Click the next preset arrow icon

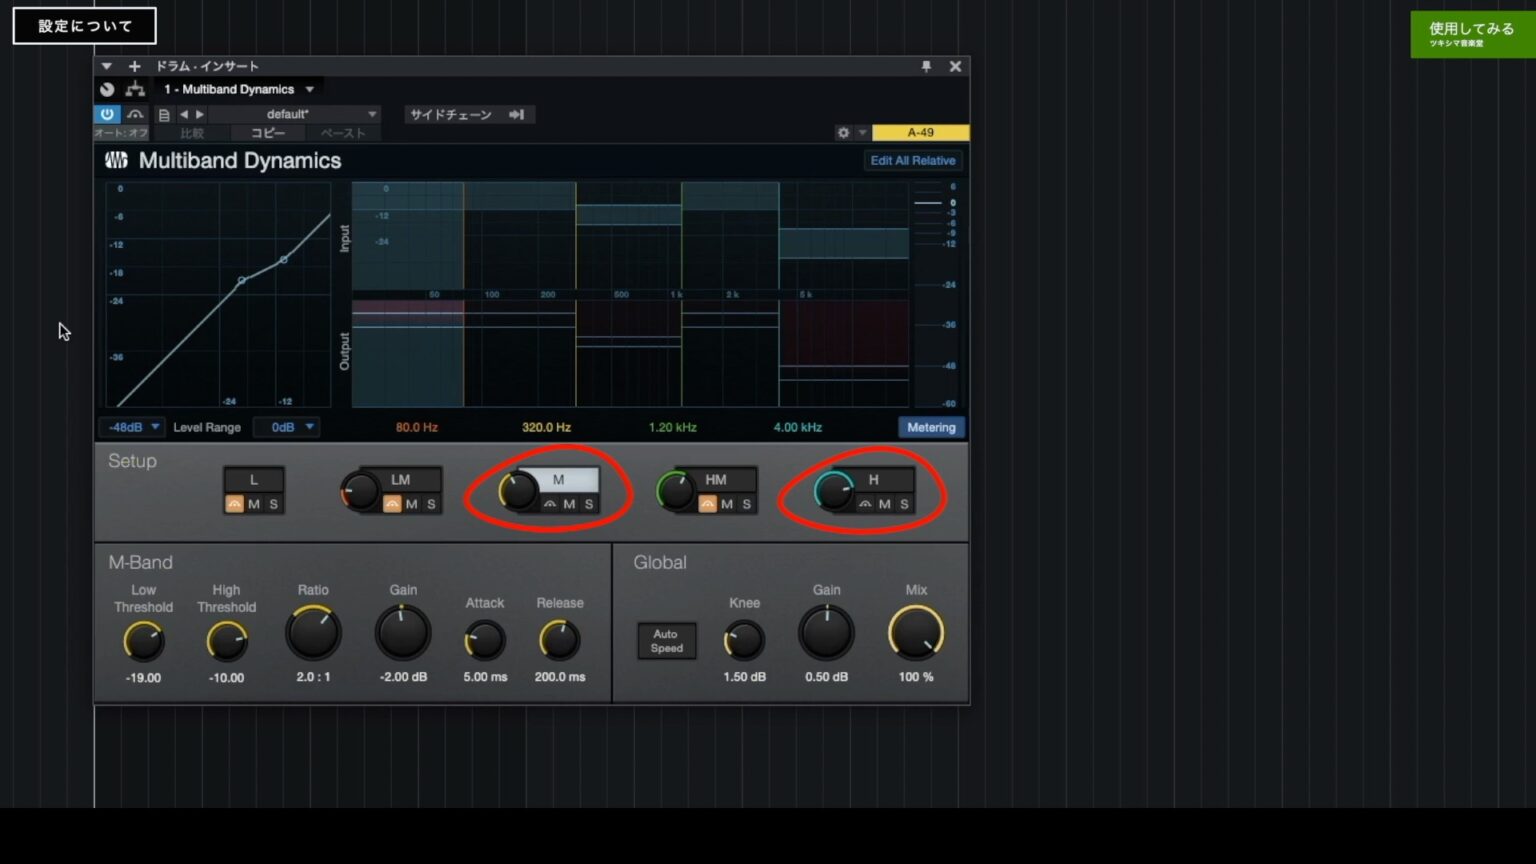pos(198,114)
